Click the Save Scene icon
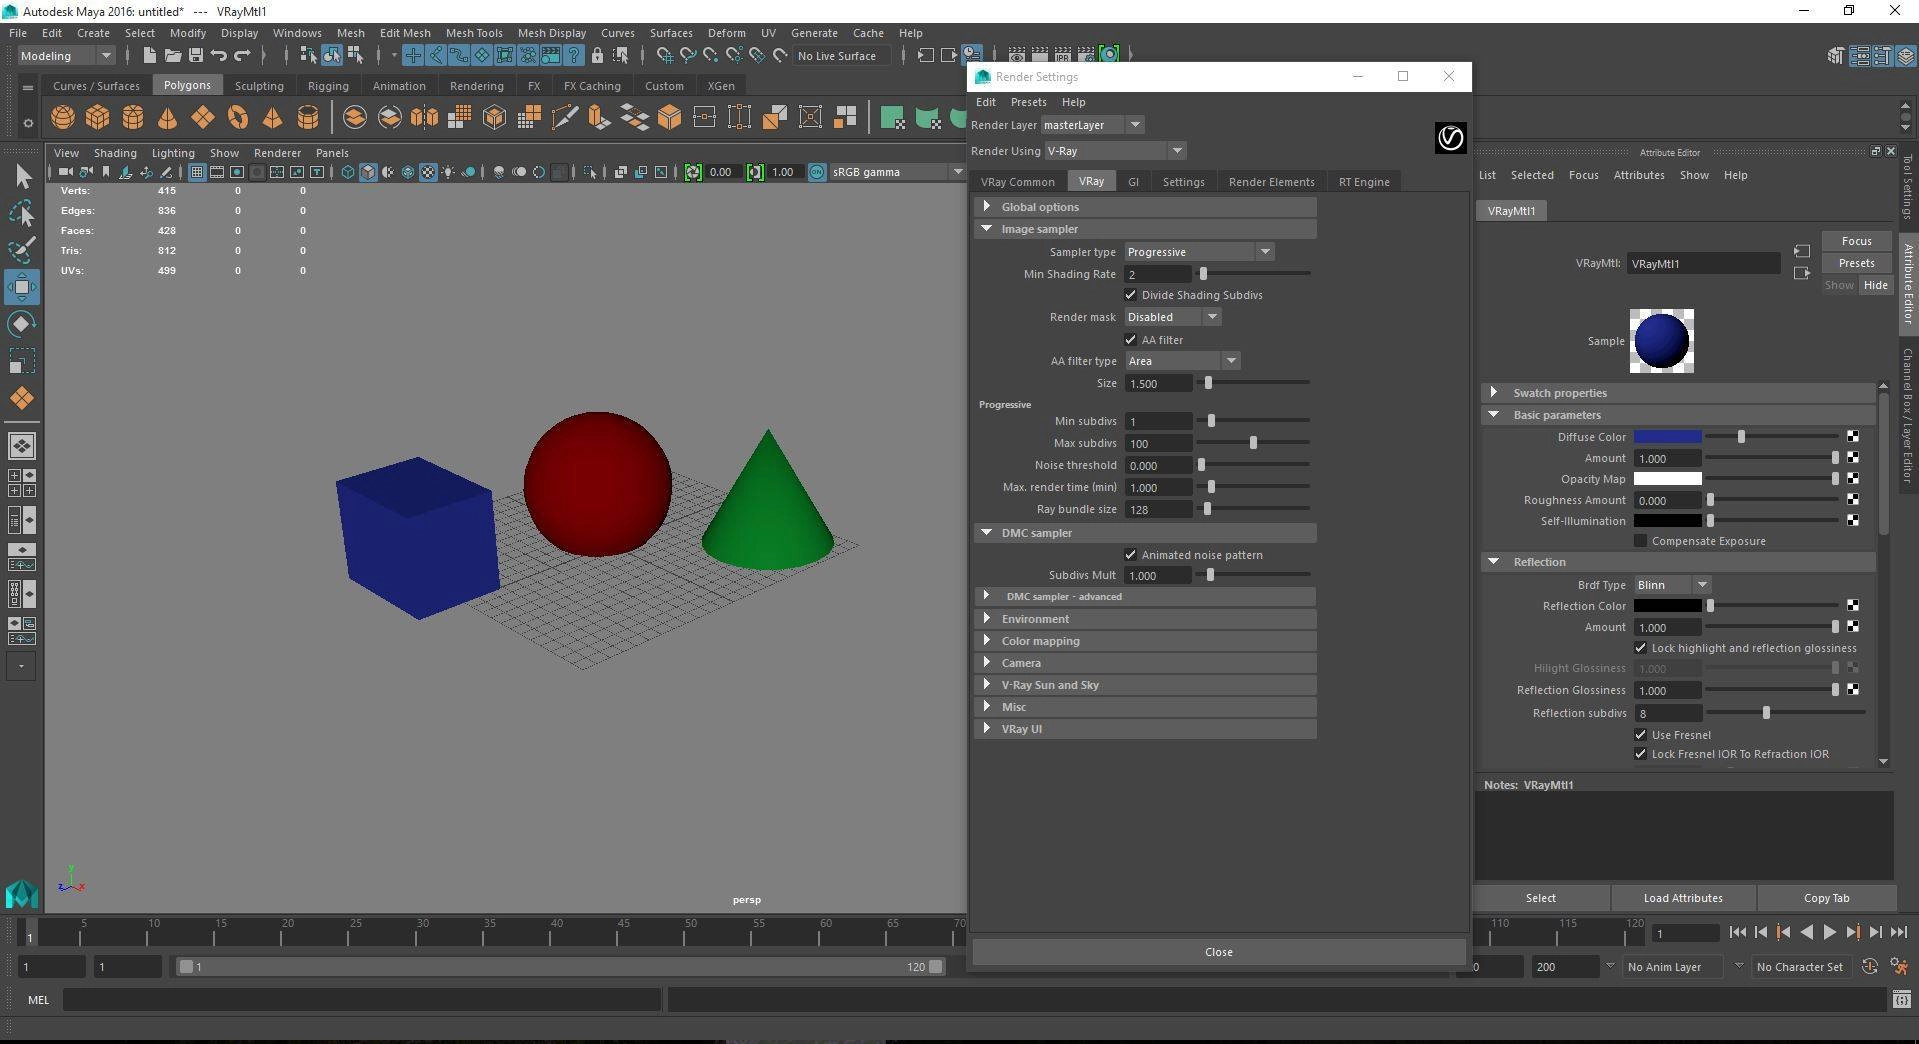 [x=195, y=55]
